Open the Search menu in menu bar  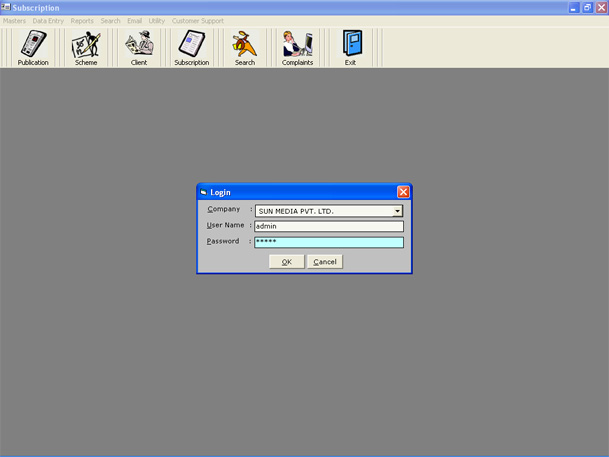pos(110,21)
